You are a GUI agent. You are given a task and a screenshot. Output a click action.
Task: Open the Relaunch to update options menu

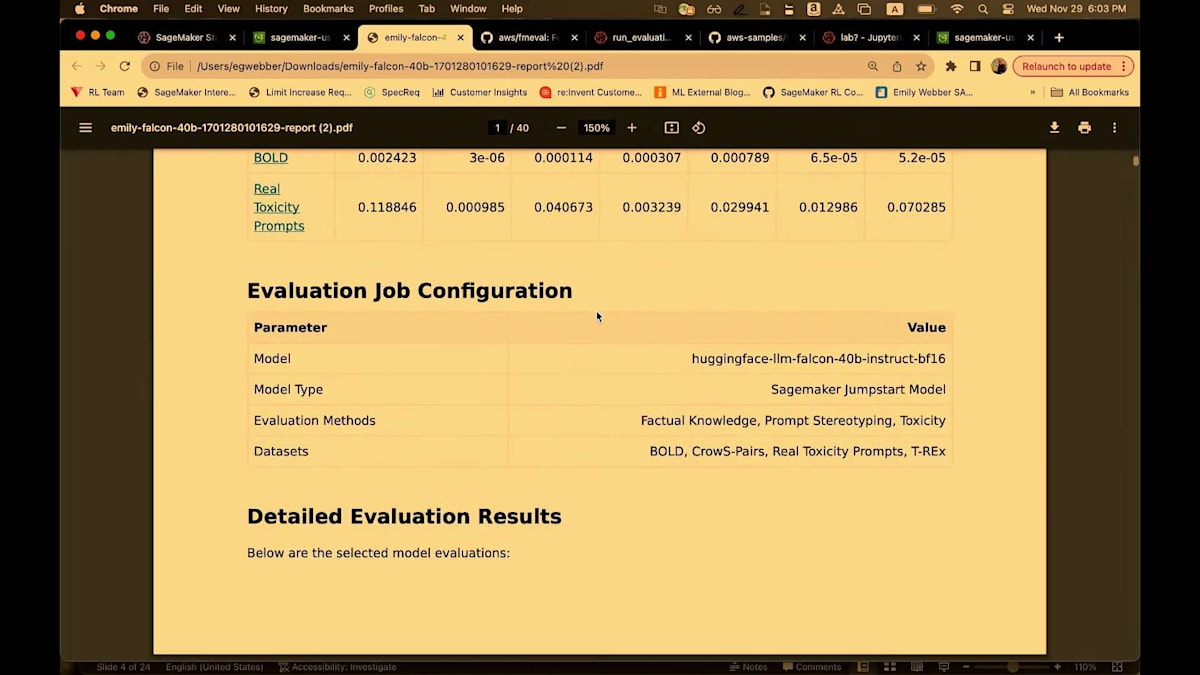(1124, 66)
